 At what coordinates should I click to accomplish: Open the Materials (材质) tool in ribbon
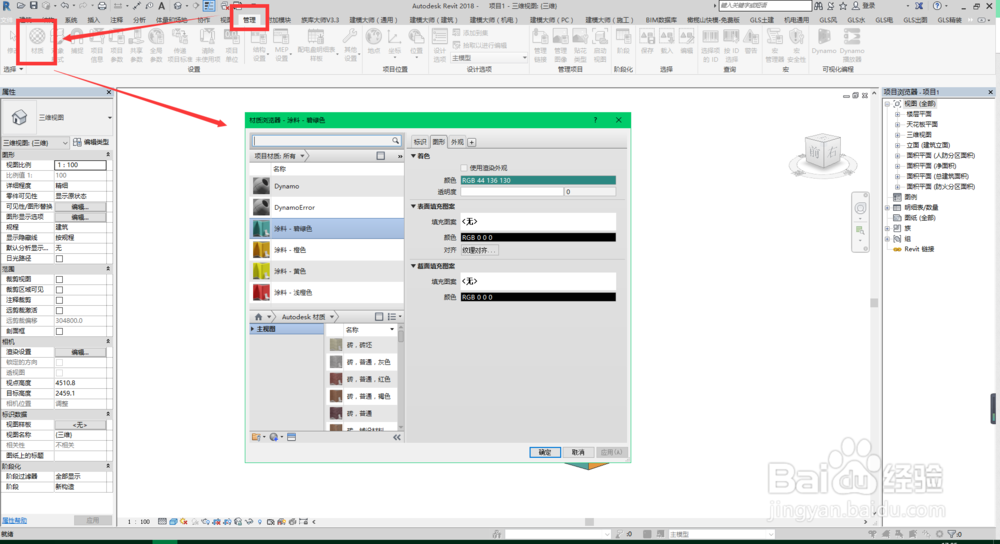click(37, 42)
